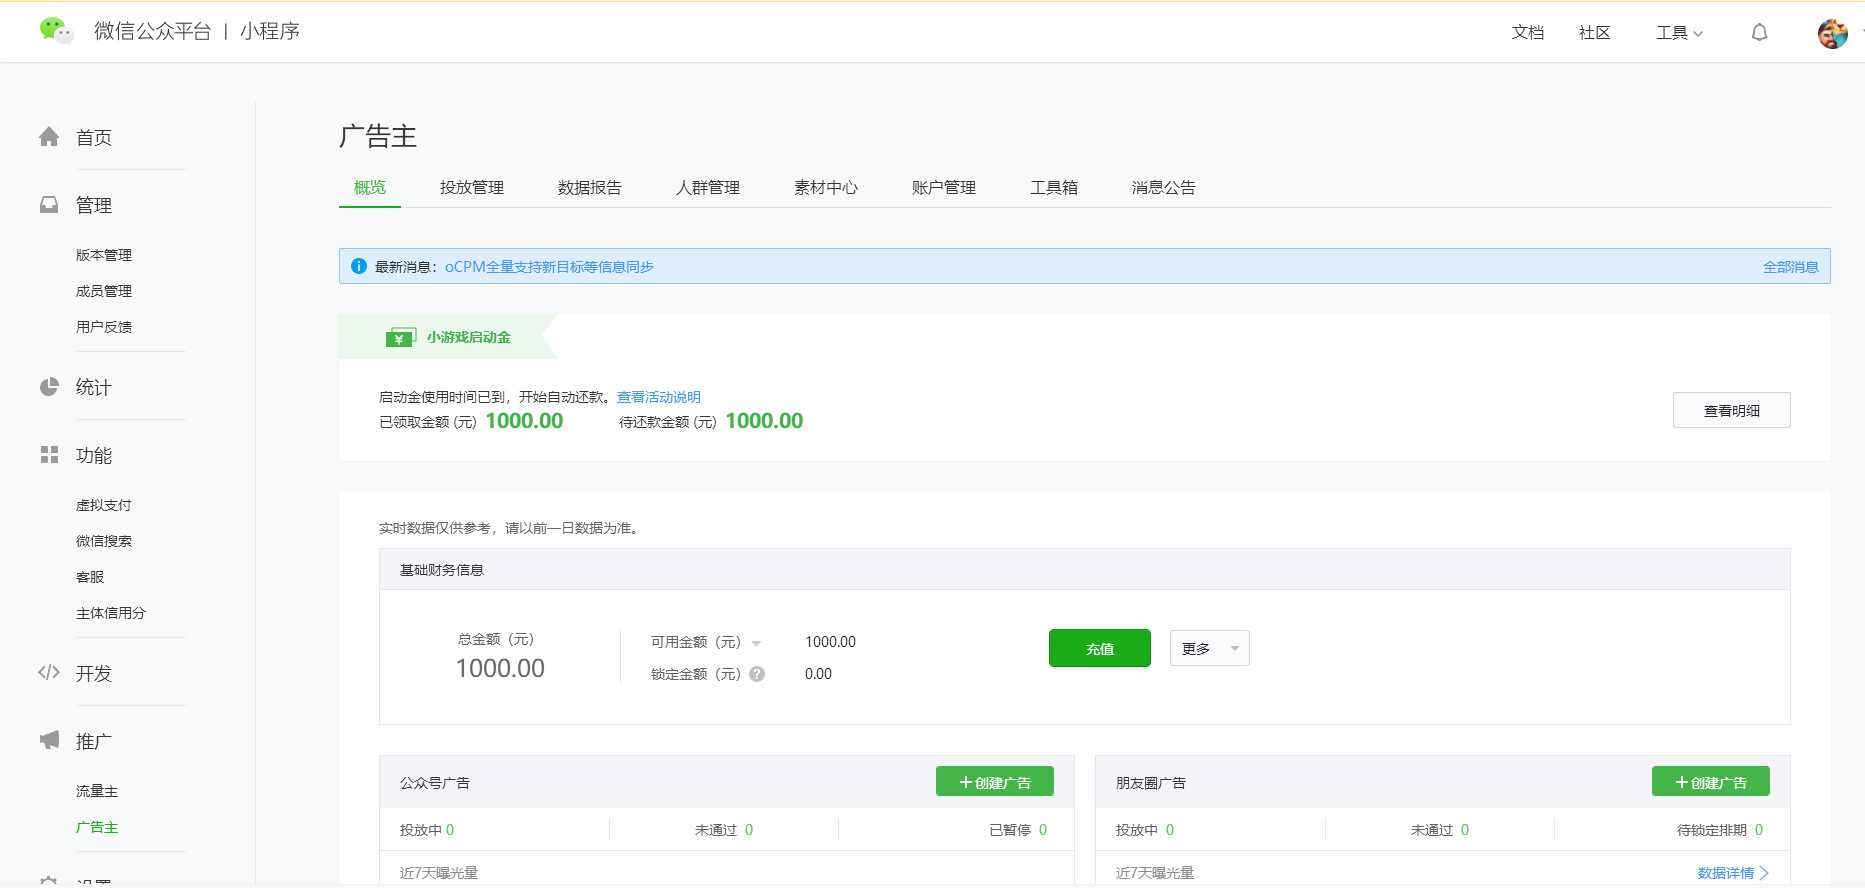Select 广告主 in the sidebar
This screenshot has height=888, width=1865.
[97, 827]
